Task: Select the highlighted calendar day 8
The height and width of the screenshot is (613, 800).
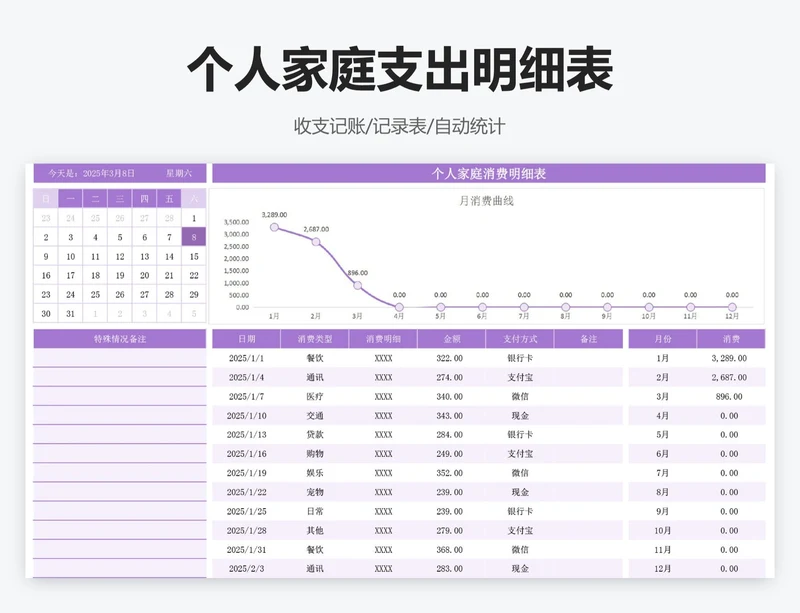Action: 194,237
